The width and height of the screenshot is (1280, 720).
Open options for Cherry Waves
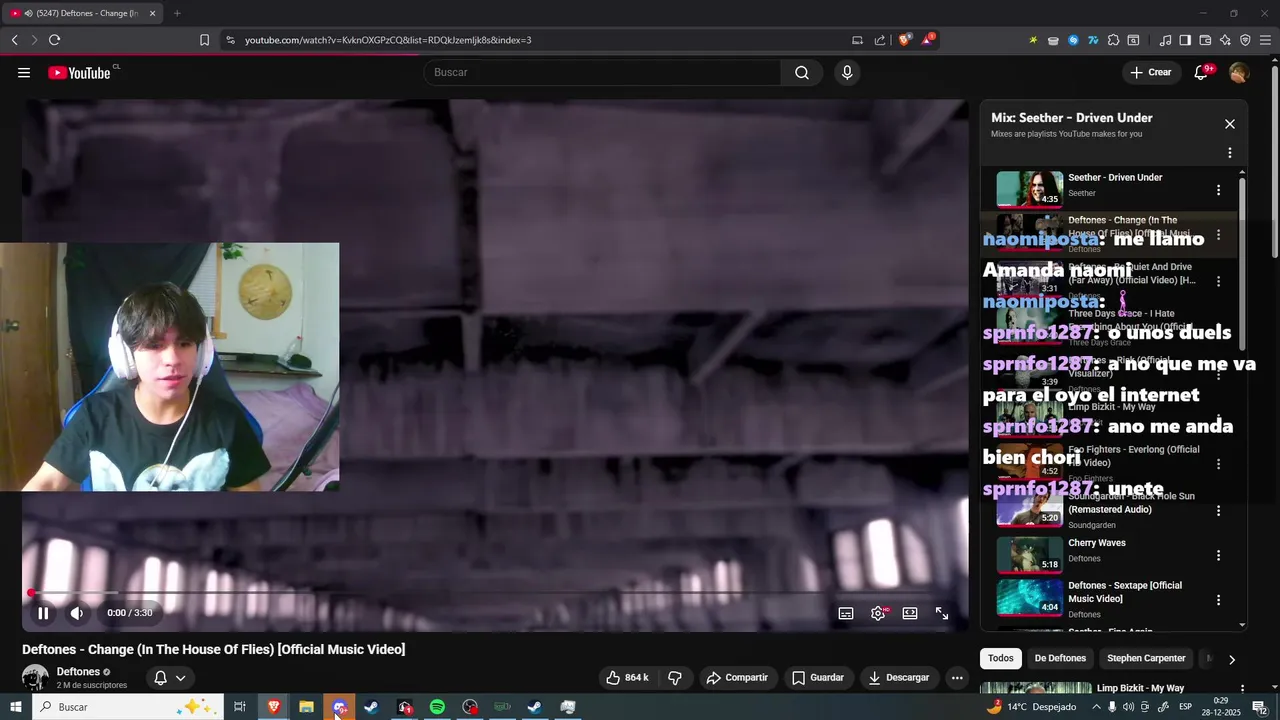1218,555
